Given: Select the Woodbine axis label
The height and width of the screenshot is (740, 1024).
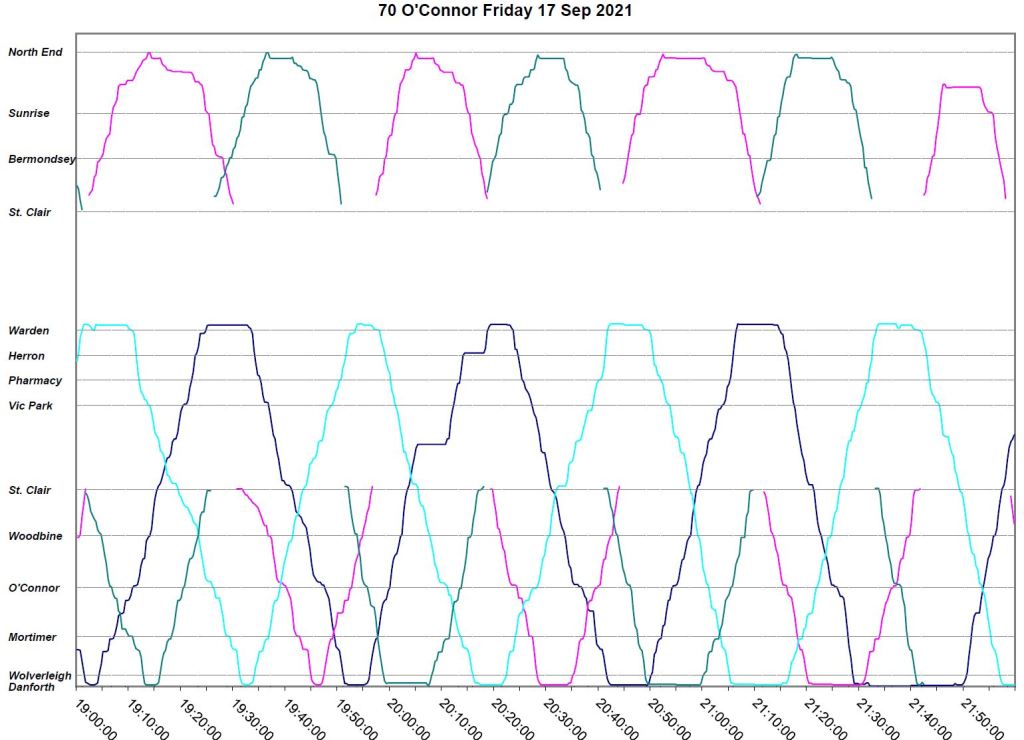Looking at the screenshot, I should [x=35, y=537].
